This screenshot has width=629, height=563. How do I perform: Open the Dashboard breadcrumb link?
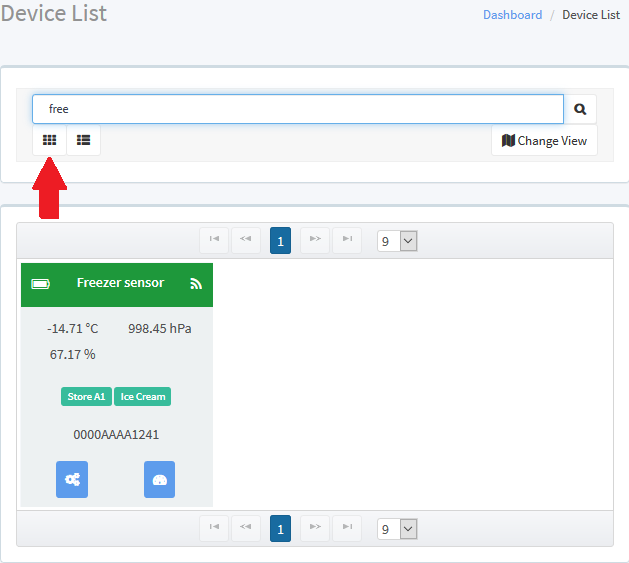point(512,15)
